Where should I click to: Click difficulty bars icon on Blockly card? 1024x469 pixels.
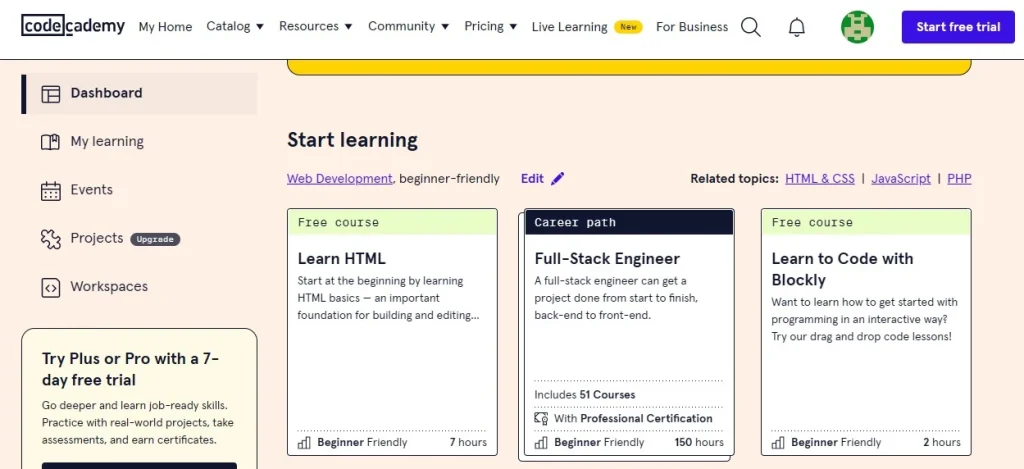point(778,442)
